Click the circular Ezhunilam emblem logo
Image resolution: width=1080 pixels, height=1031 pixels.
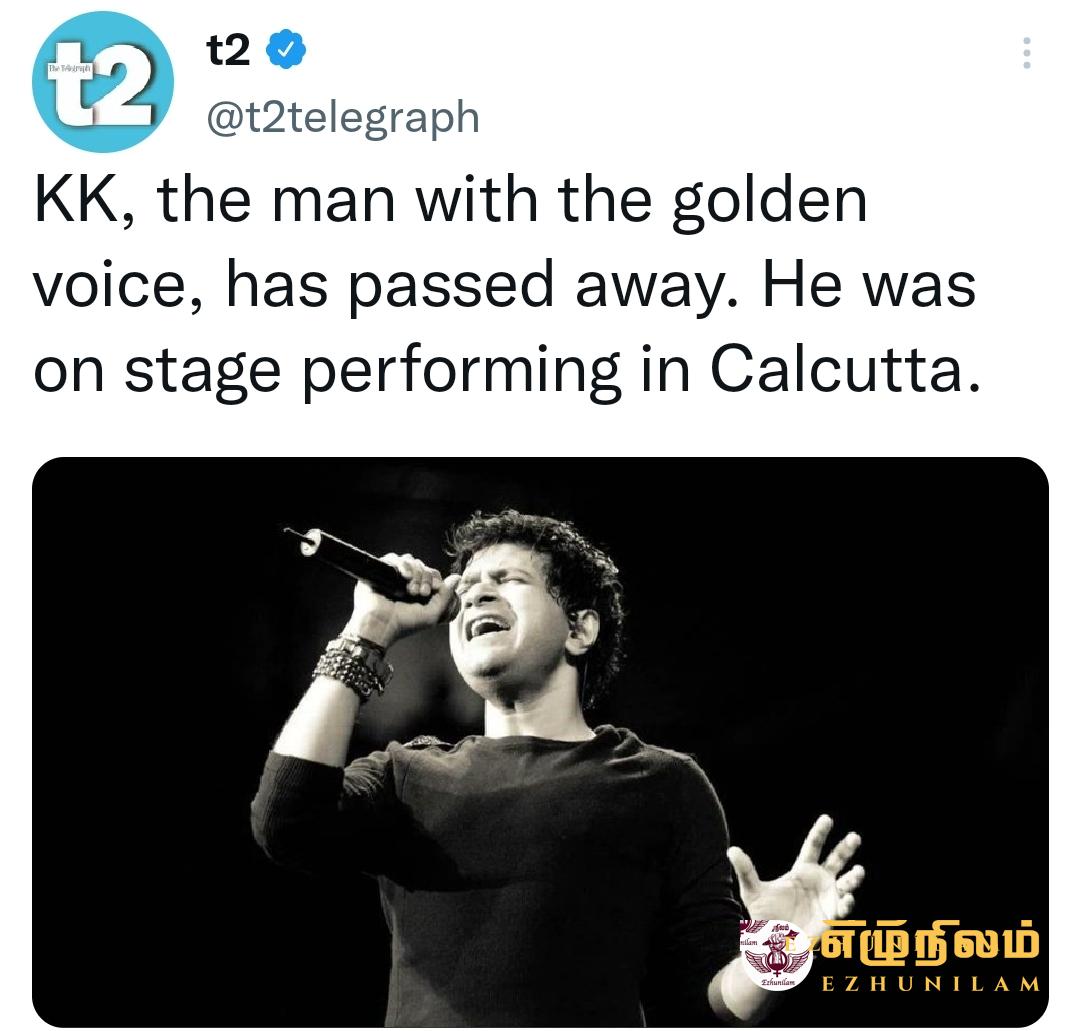(x=777, y=954)
